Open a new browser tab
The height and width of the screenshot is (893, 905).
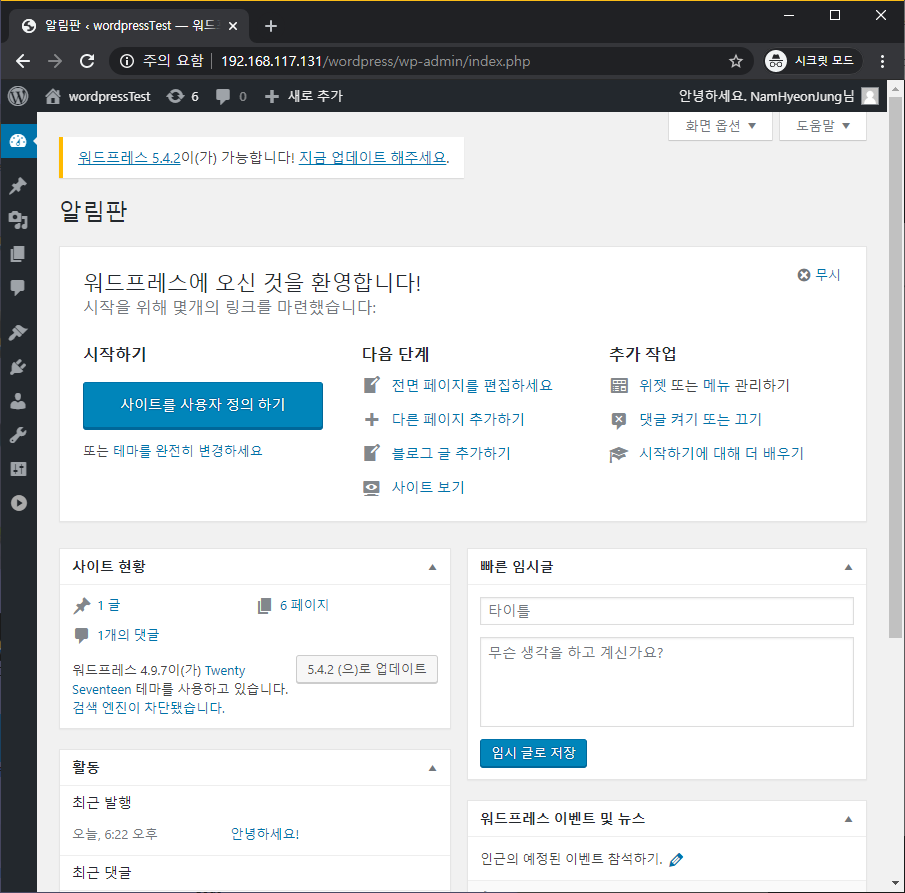(x=271, y=26)
